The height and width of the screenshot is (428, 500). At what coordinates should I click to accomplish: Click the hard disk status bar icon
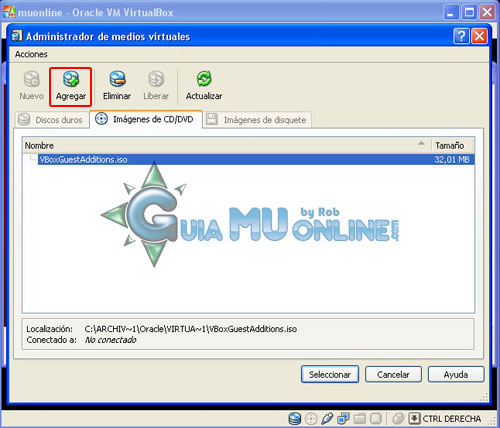(295, 418)
